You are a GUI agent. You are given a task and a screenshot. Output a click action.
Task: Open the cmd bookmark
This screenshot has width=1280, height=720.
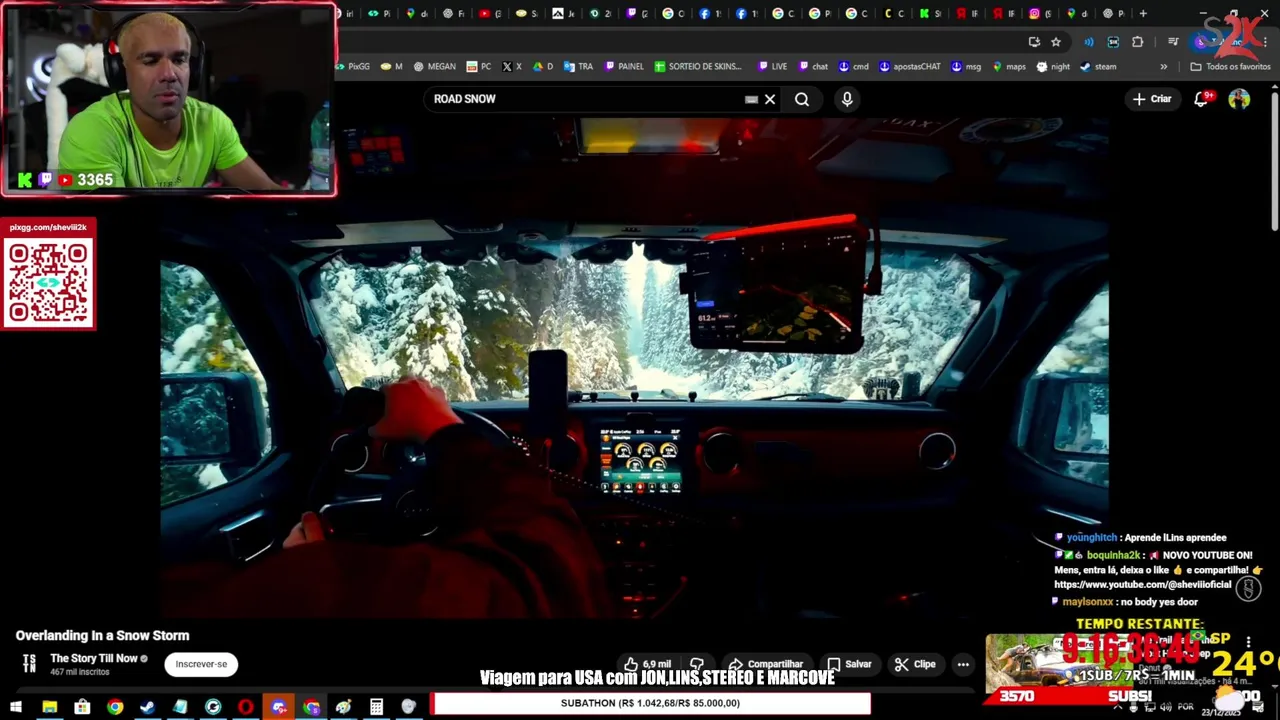[854, 66]
